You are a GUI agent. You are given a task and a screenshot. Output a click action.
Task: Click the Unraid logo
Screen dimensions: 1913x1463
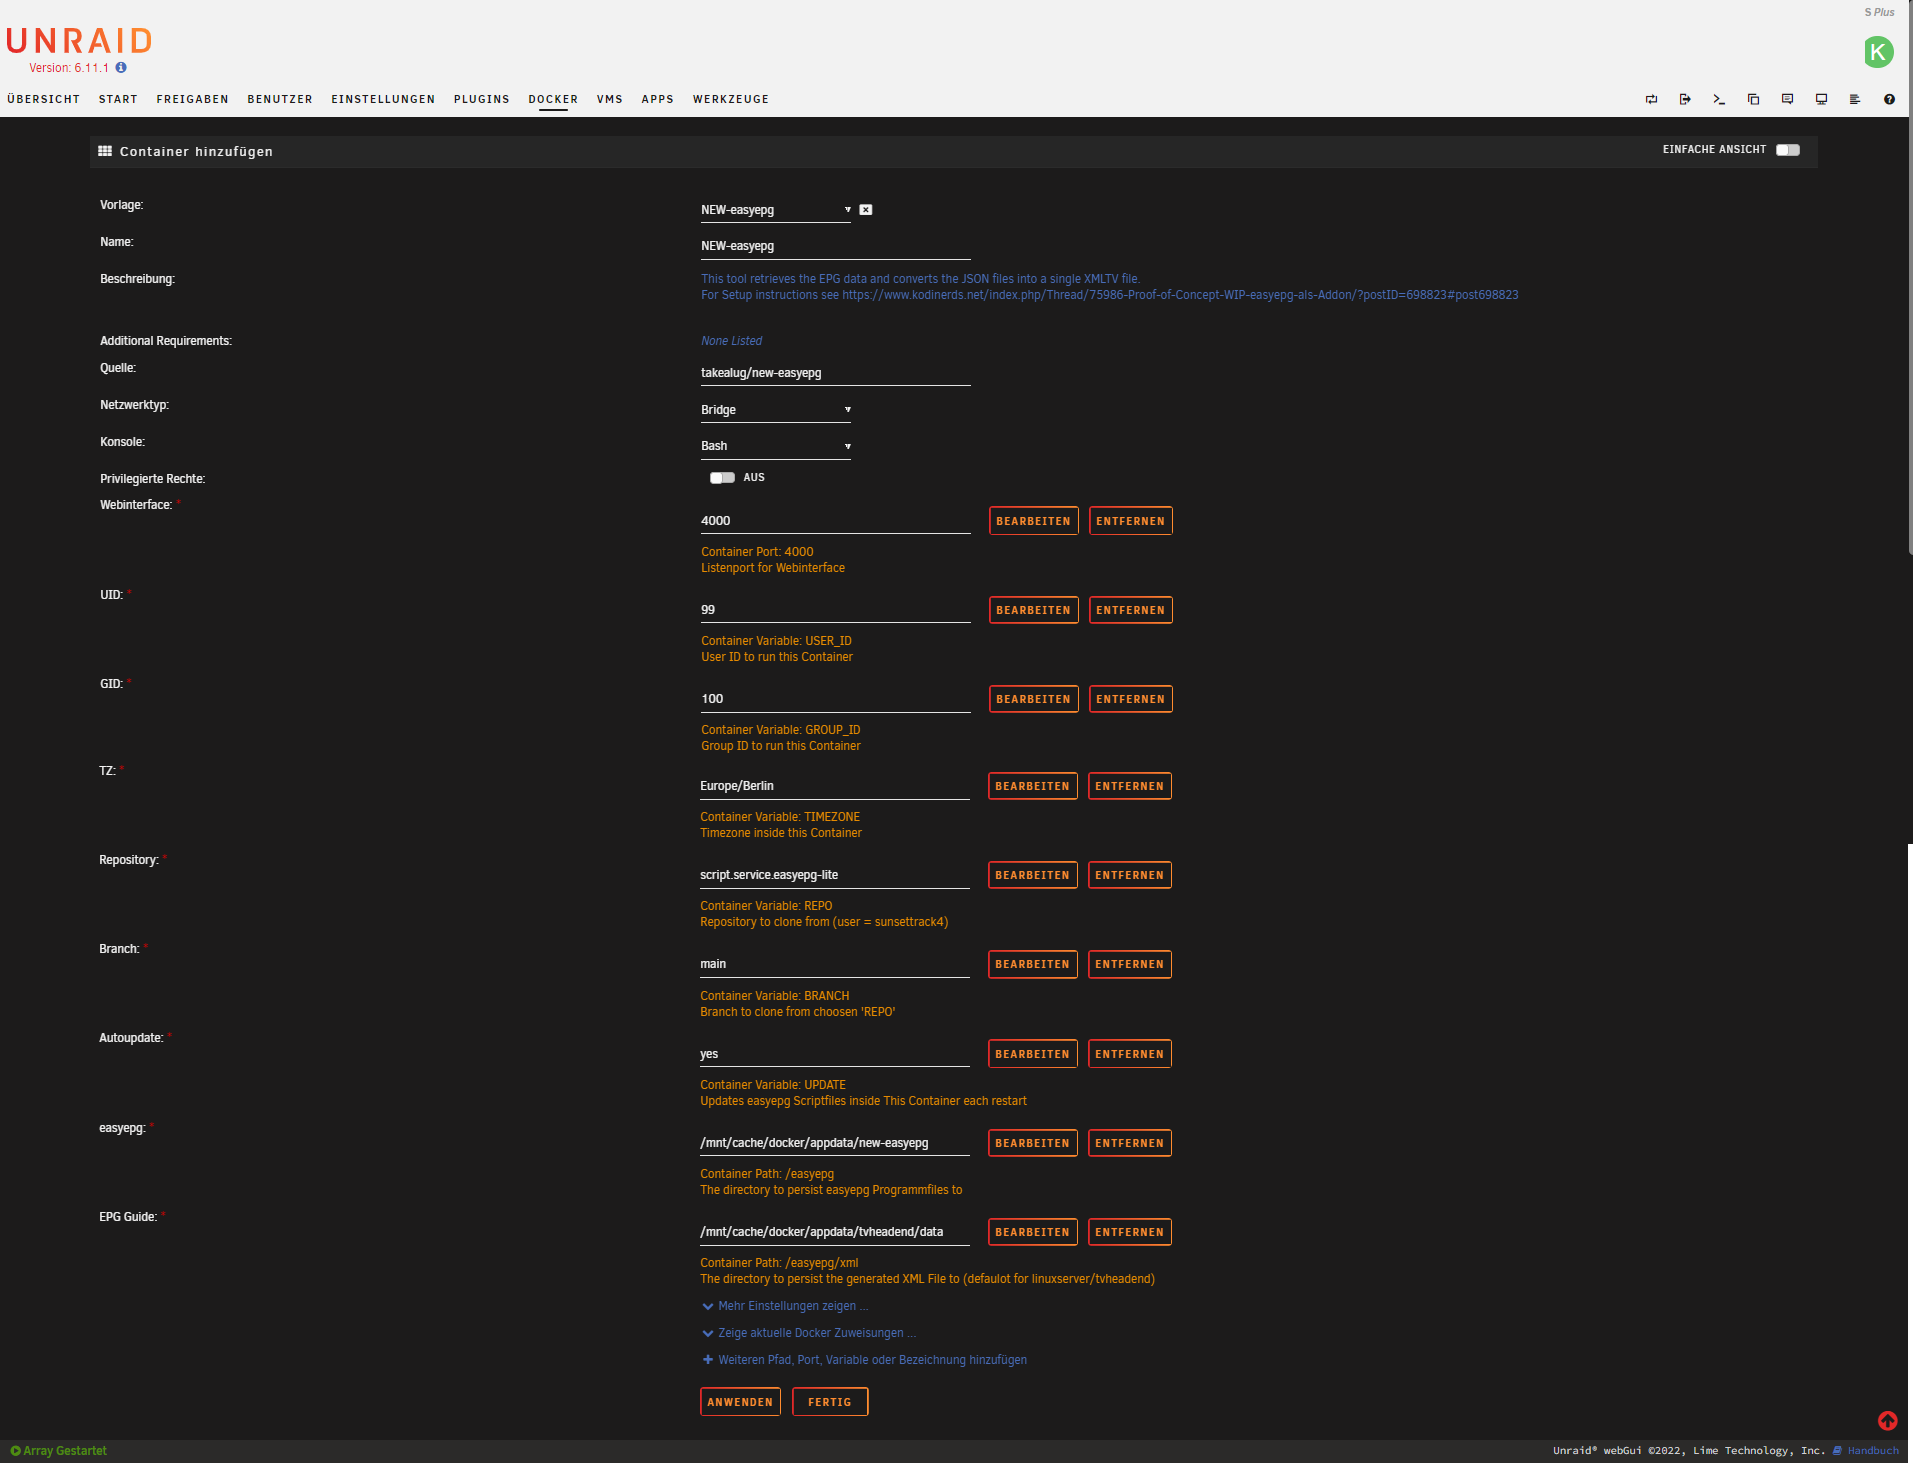pos(79,41)
